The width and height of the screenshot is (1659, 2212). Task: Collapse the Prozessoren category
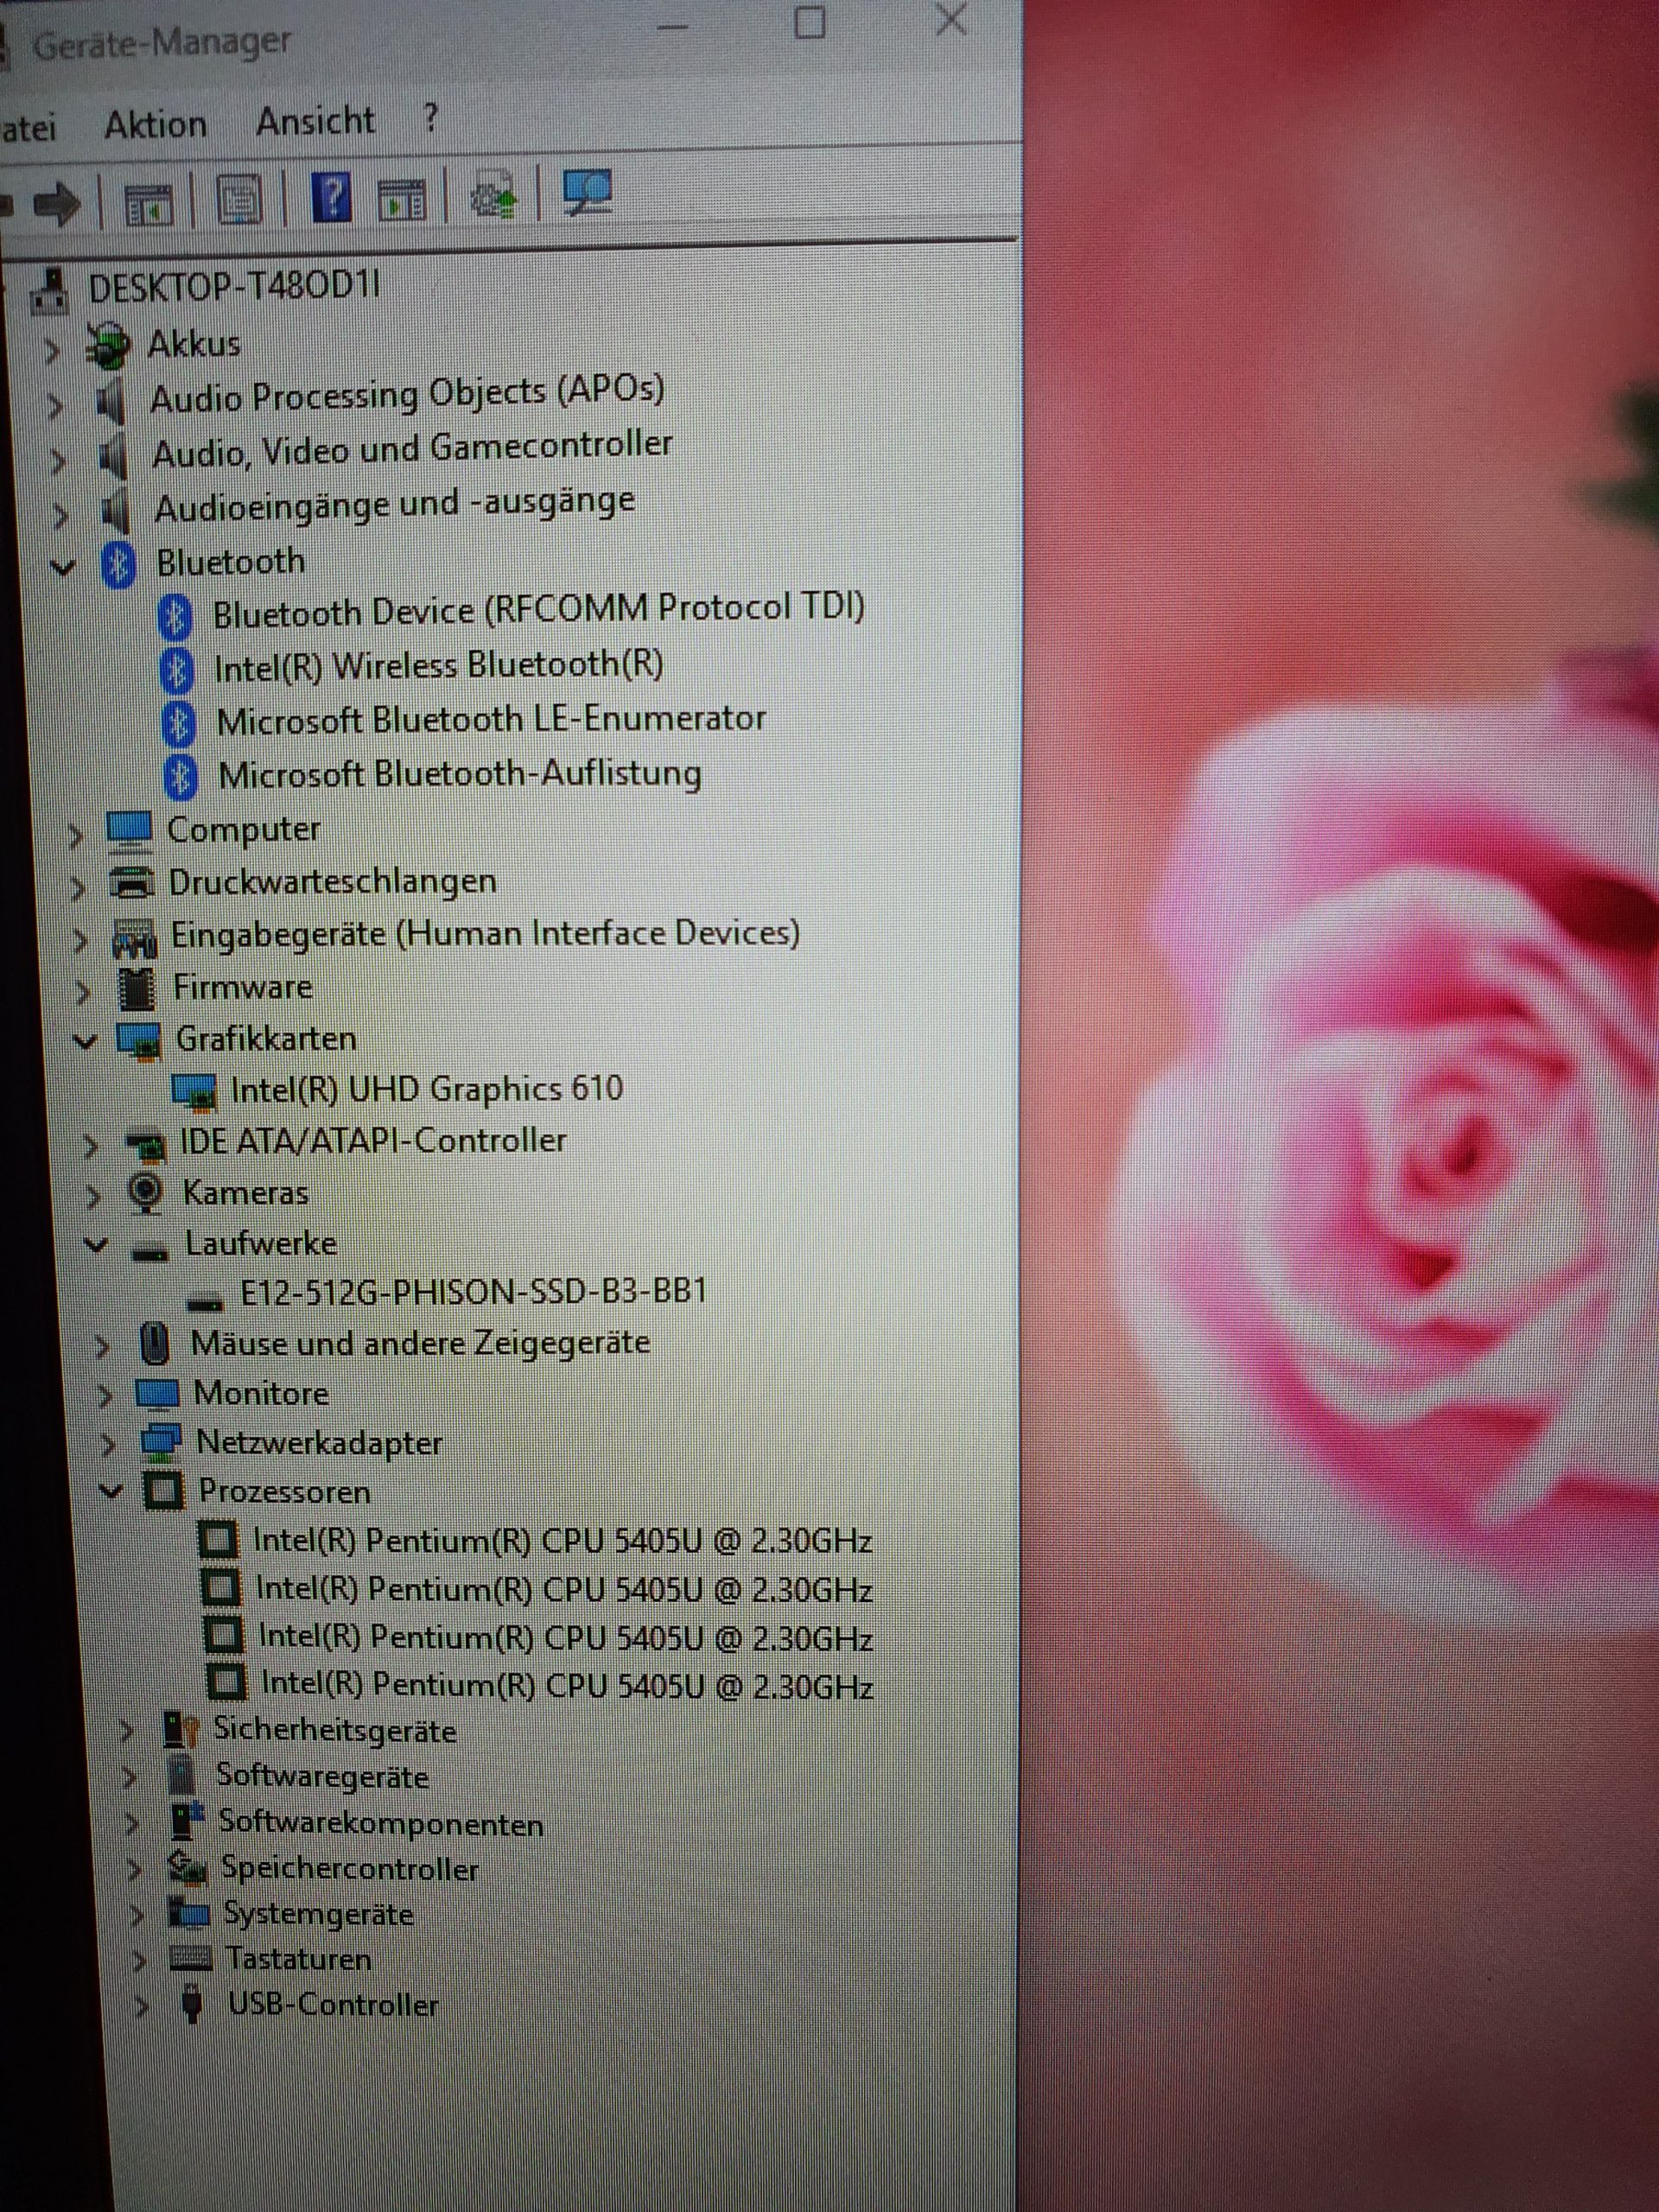111,1492
